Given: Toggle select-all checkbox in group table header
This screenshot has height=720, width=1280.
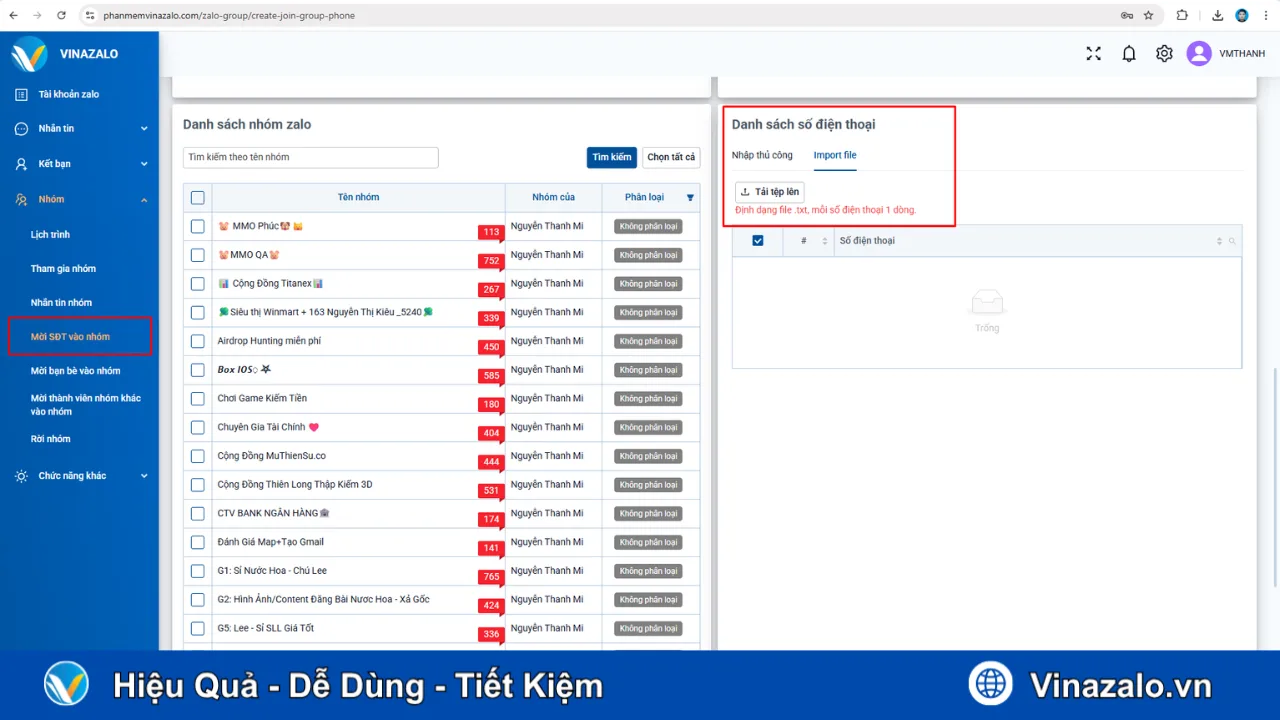Looking at the screenshot, I should [198, 198].
